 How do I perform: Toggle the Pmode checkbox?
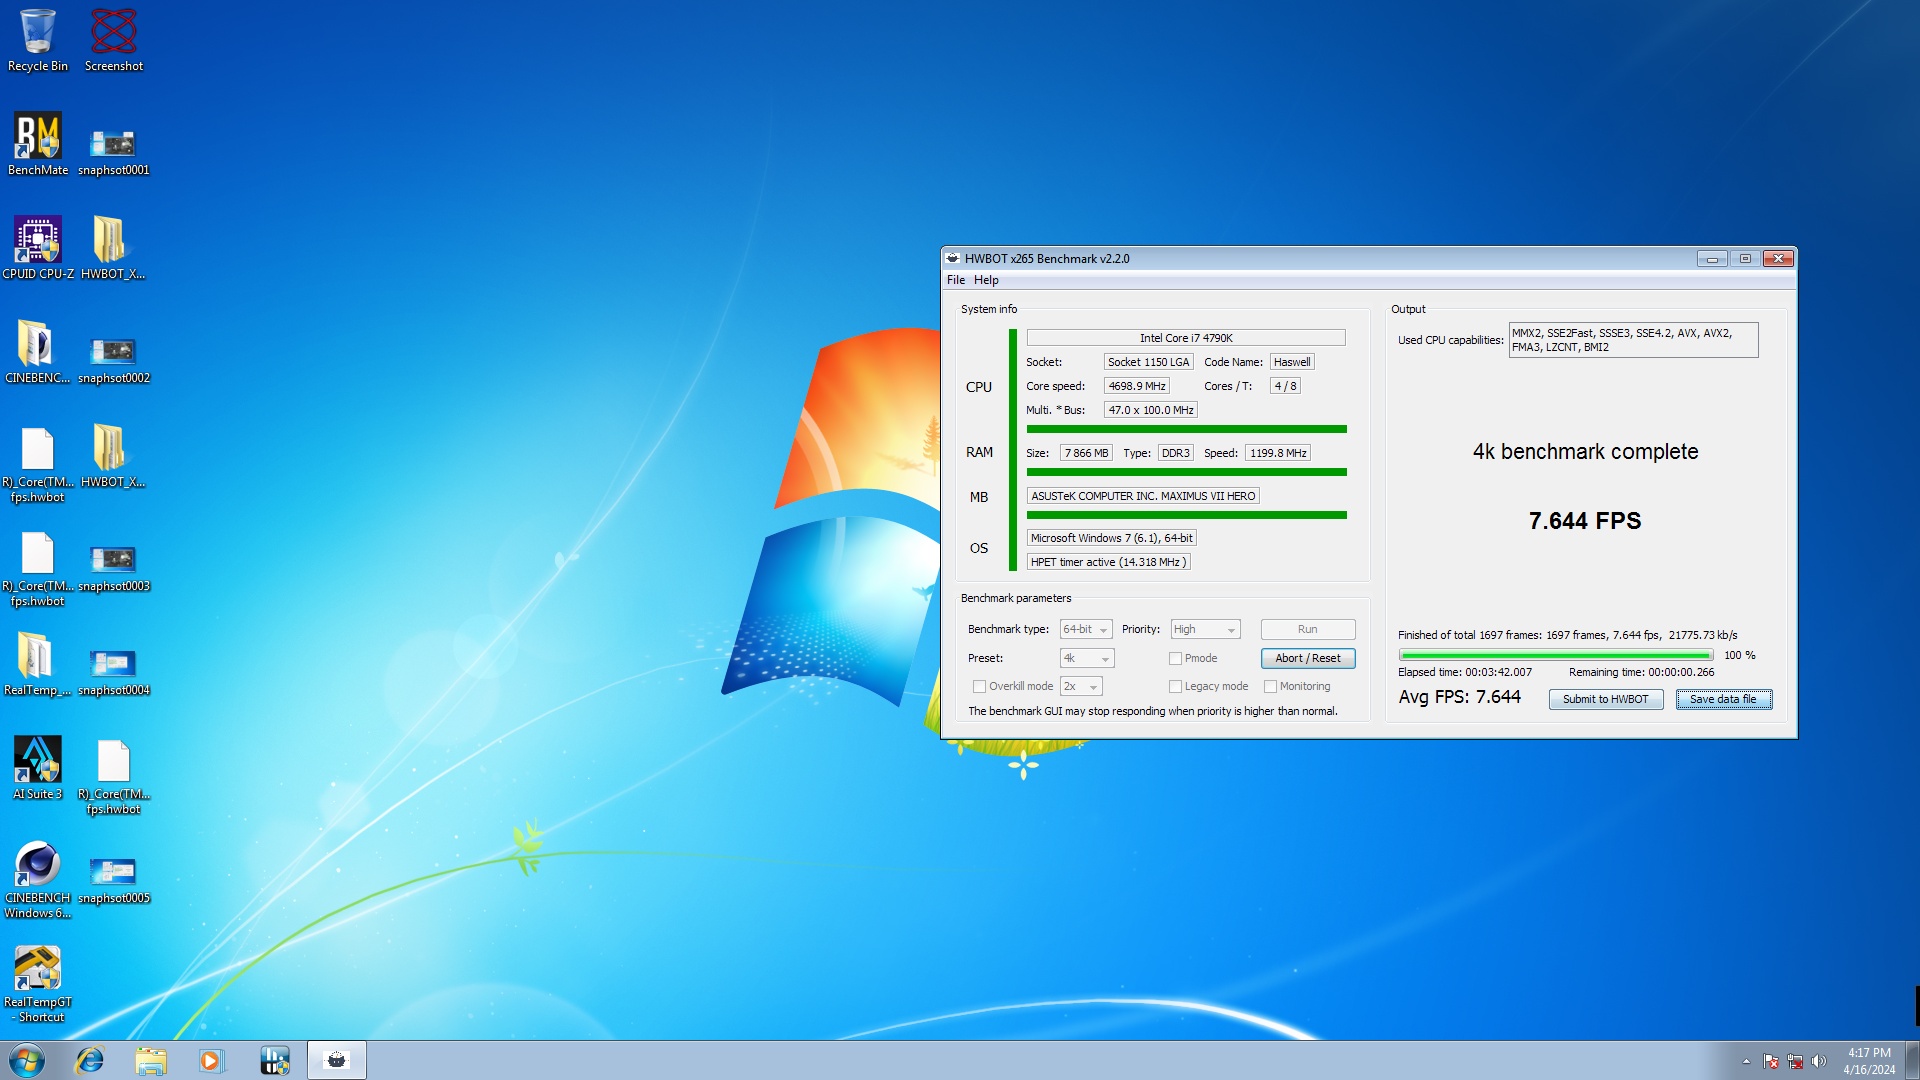coord(1176,658)
